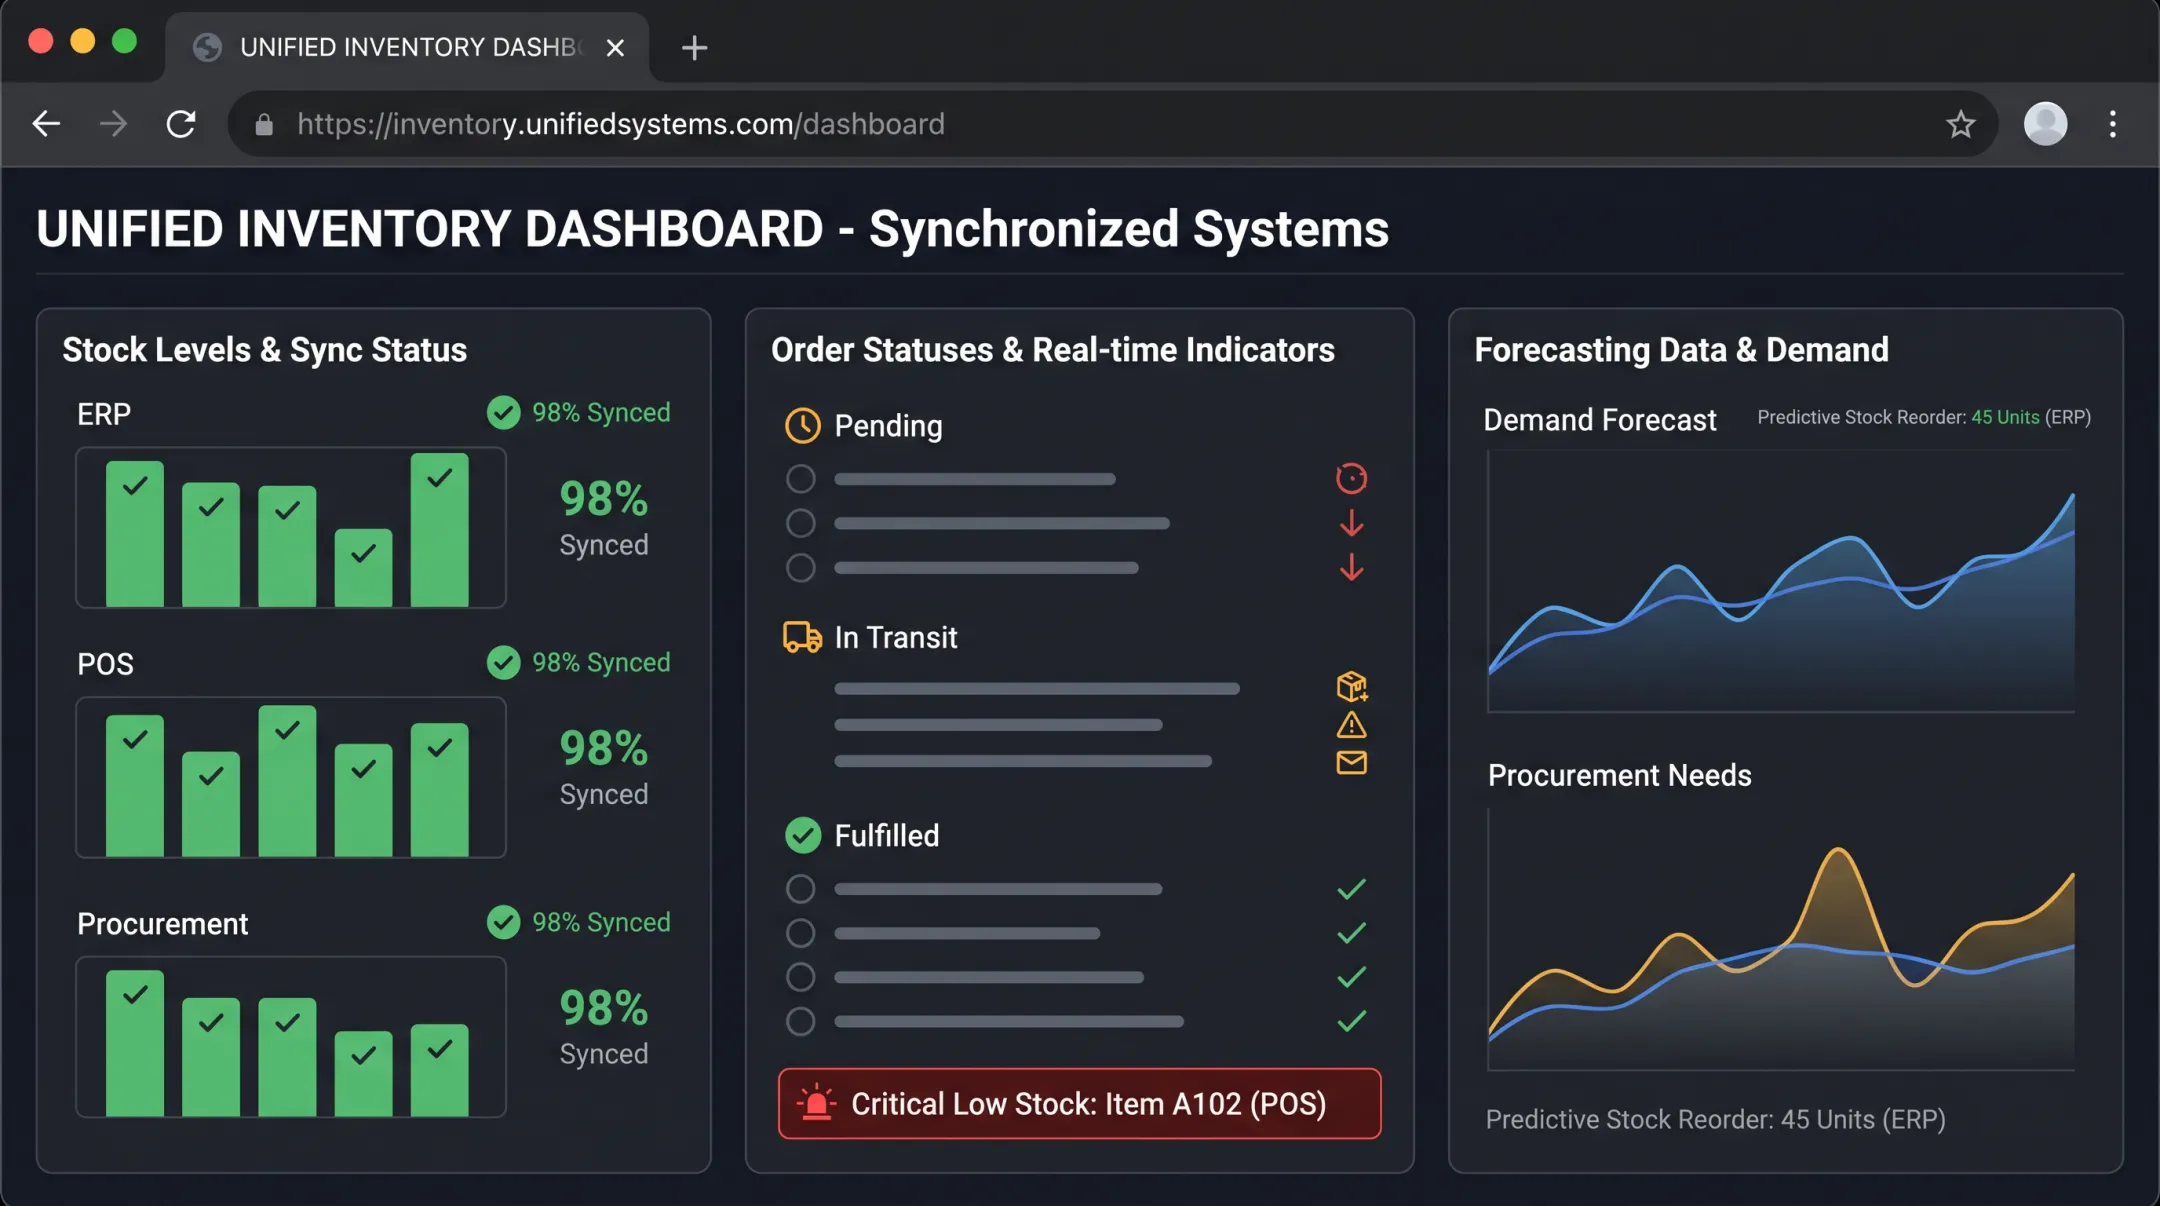The height and width of the screenshot is (1206, 2160).
Task: Open the browser three-dot menu
Action: pyautogui.click(x=2112, y=124)
